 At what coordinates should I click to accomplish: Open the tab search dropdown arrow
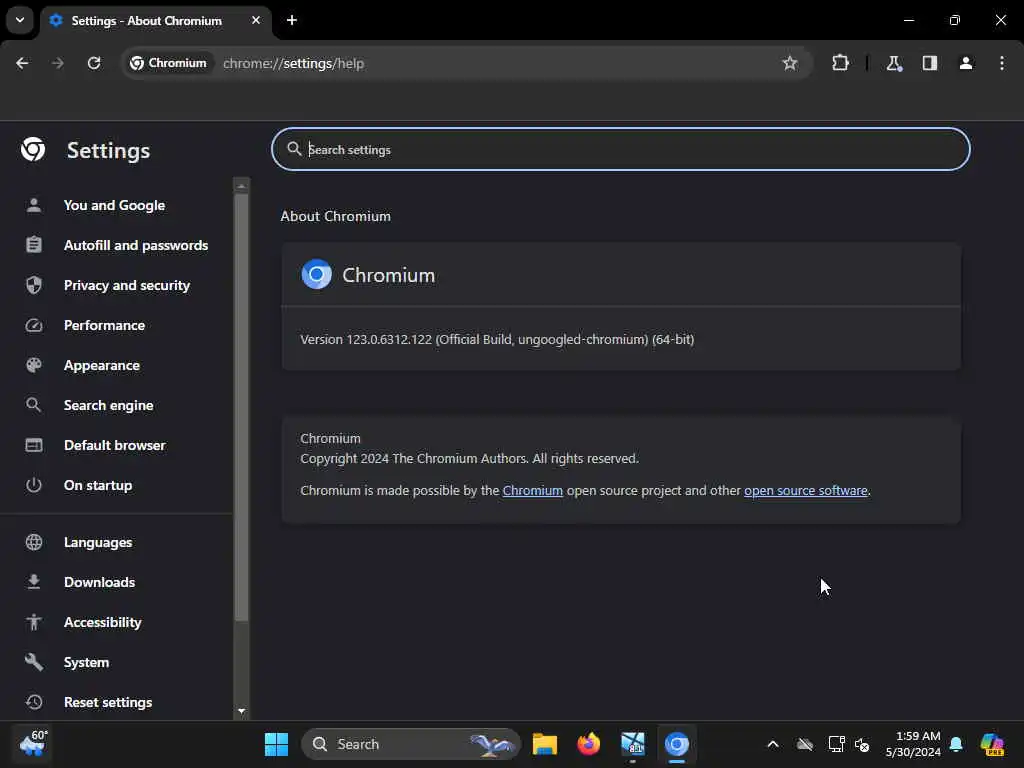20,20
